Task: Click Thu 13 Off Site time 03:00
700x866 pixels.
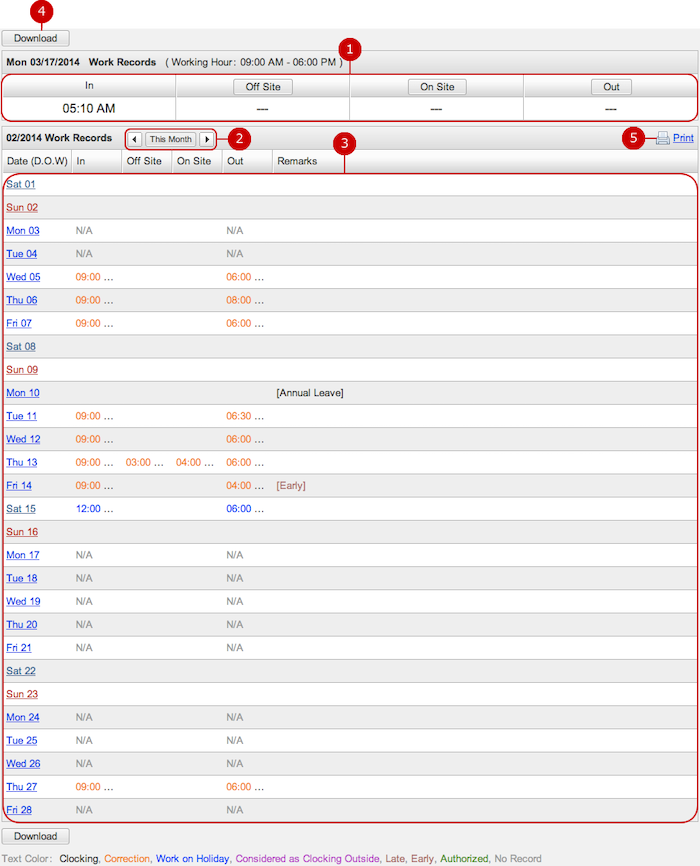Action: (x=144, y=463)
